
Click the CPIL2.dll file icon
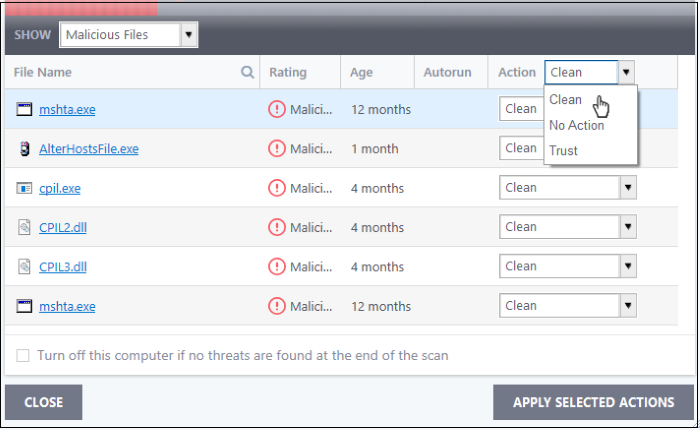tap(24, 227)
